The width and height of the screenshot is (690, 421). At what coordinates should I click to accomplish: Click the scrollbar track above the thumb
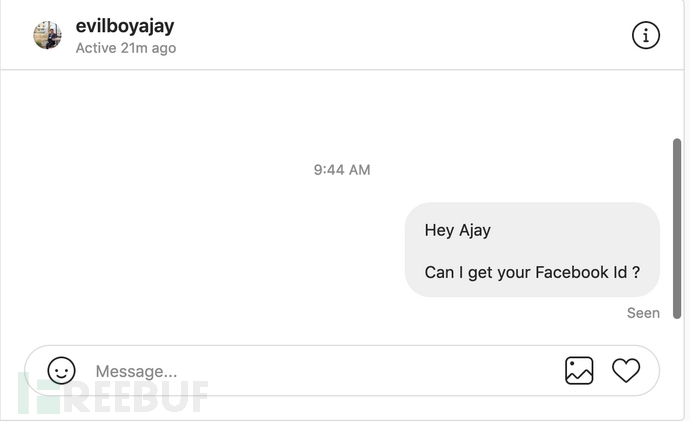677,106
